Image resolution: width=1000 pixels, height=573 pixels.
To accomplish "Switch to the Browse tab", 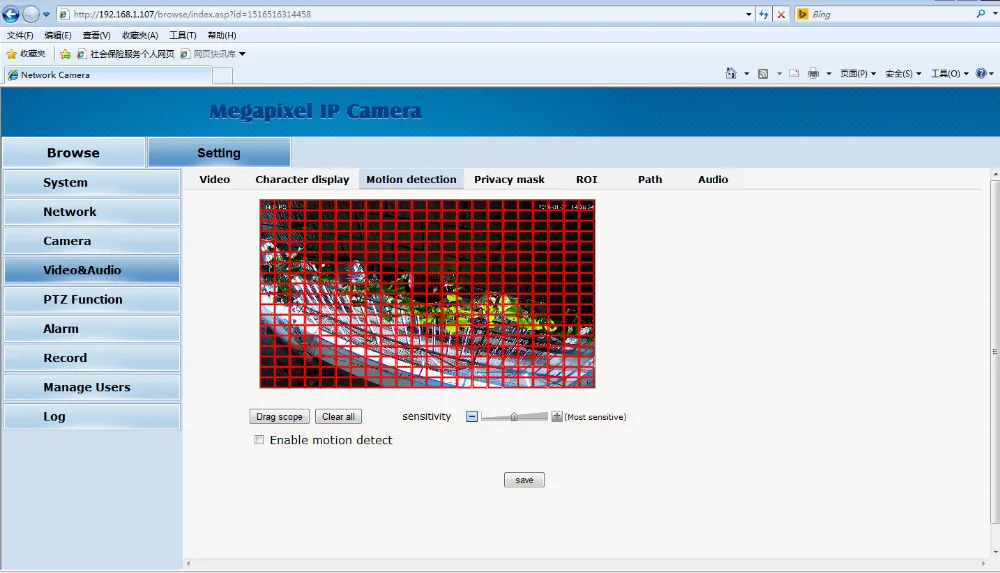I will click(x=73, y=153).
